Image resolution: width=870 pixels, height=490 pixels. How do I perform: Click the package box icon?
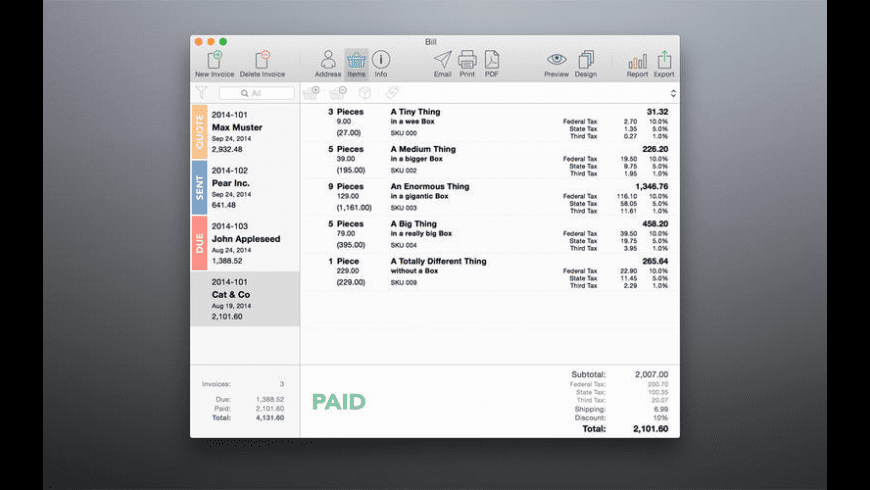(365, 93)
